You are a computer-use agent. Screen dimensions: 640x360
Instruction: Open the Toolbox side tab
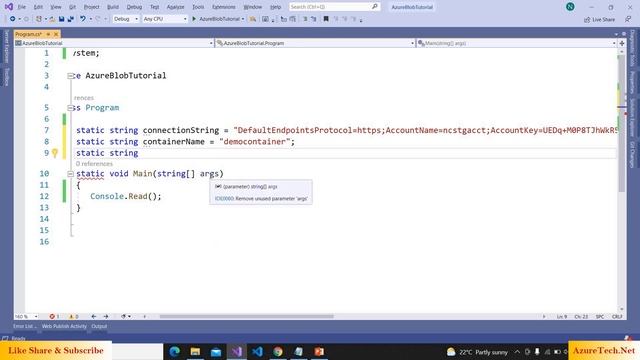pyautogui.click(x=6, y=76)
